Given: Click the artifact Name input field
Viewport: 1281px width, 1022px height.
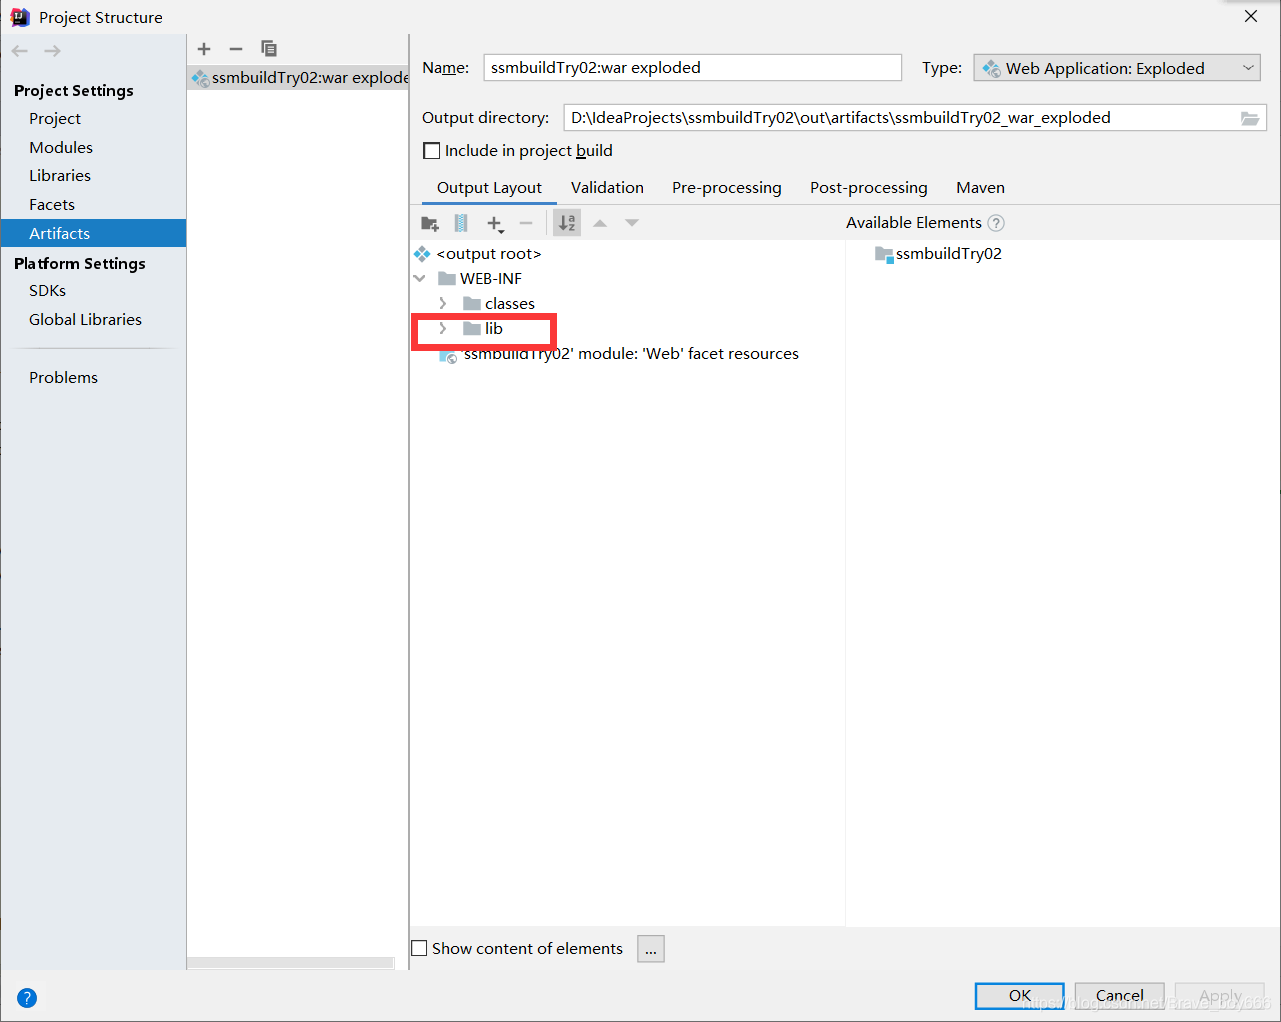Looking at the screenshot, I should (x=692, y=68).
